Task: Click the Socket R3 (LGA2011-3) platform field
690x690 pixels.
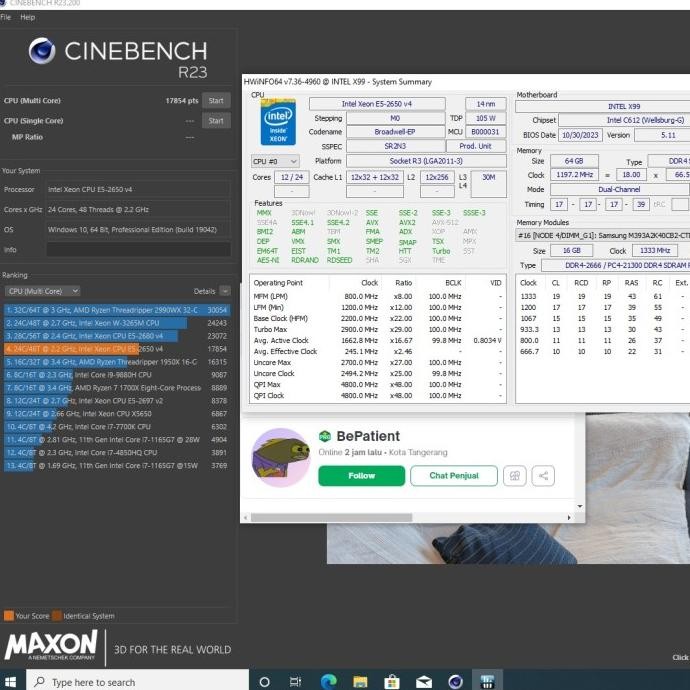Action: (426, 161)
